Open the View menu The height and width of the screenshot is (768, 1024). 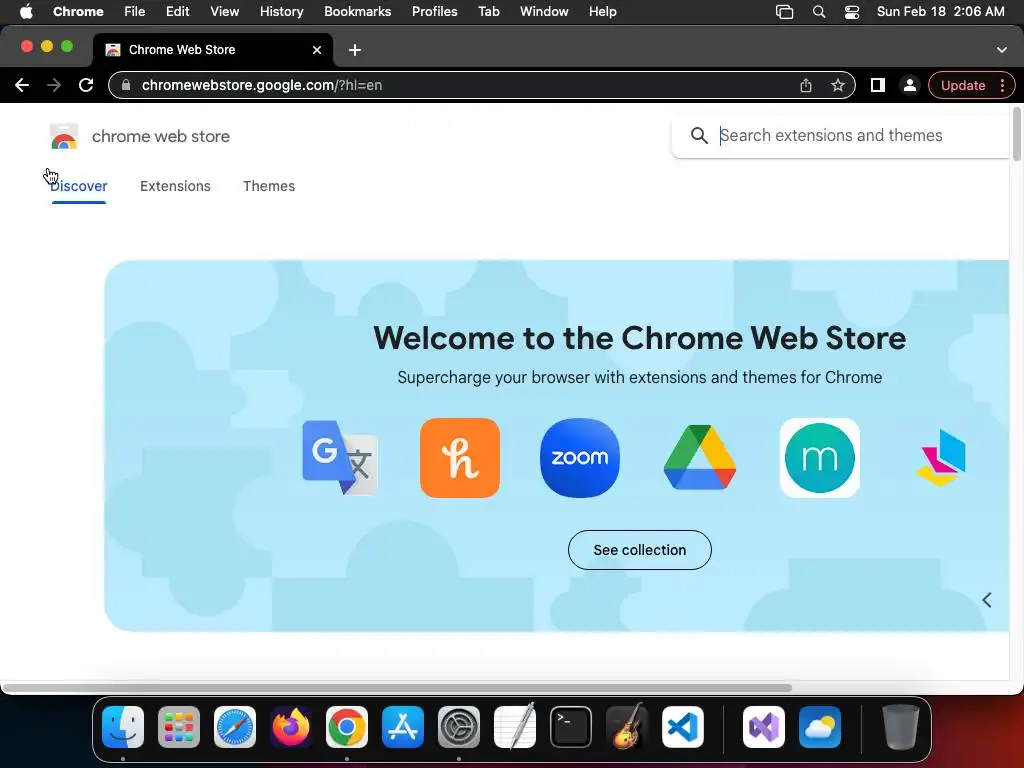[225, 12]
